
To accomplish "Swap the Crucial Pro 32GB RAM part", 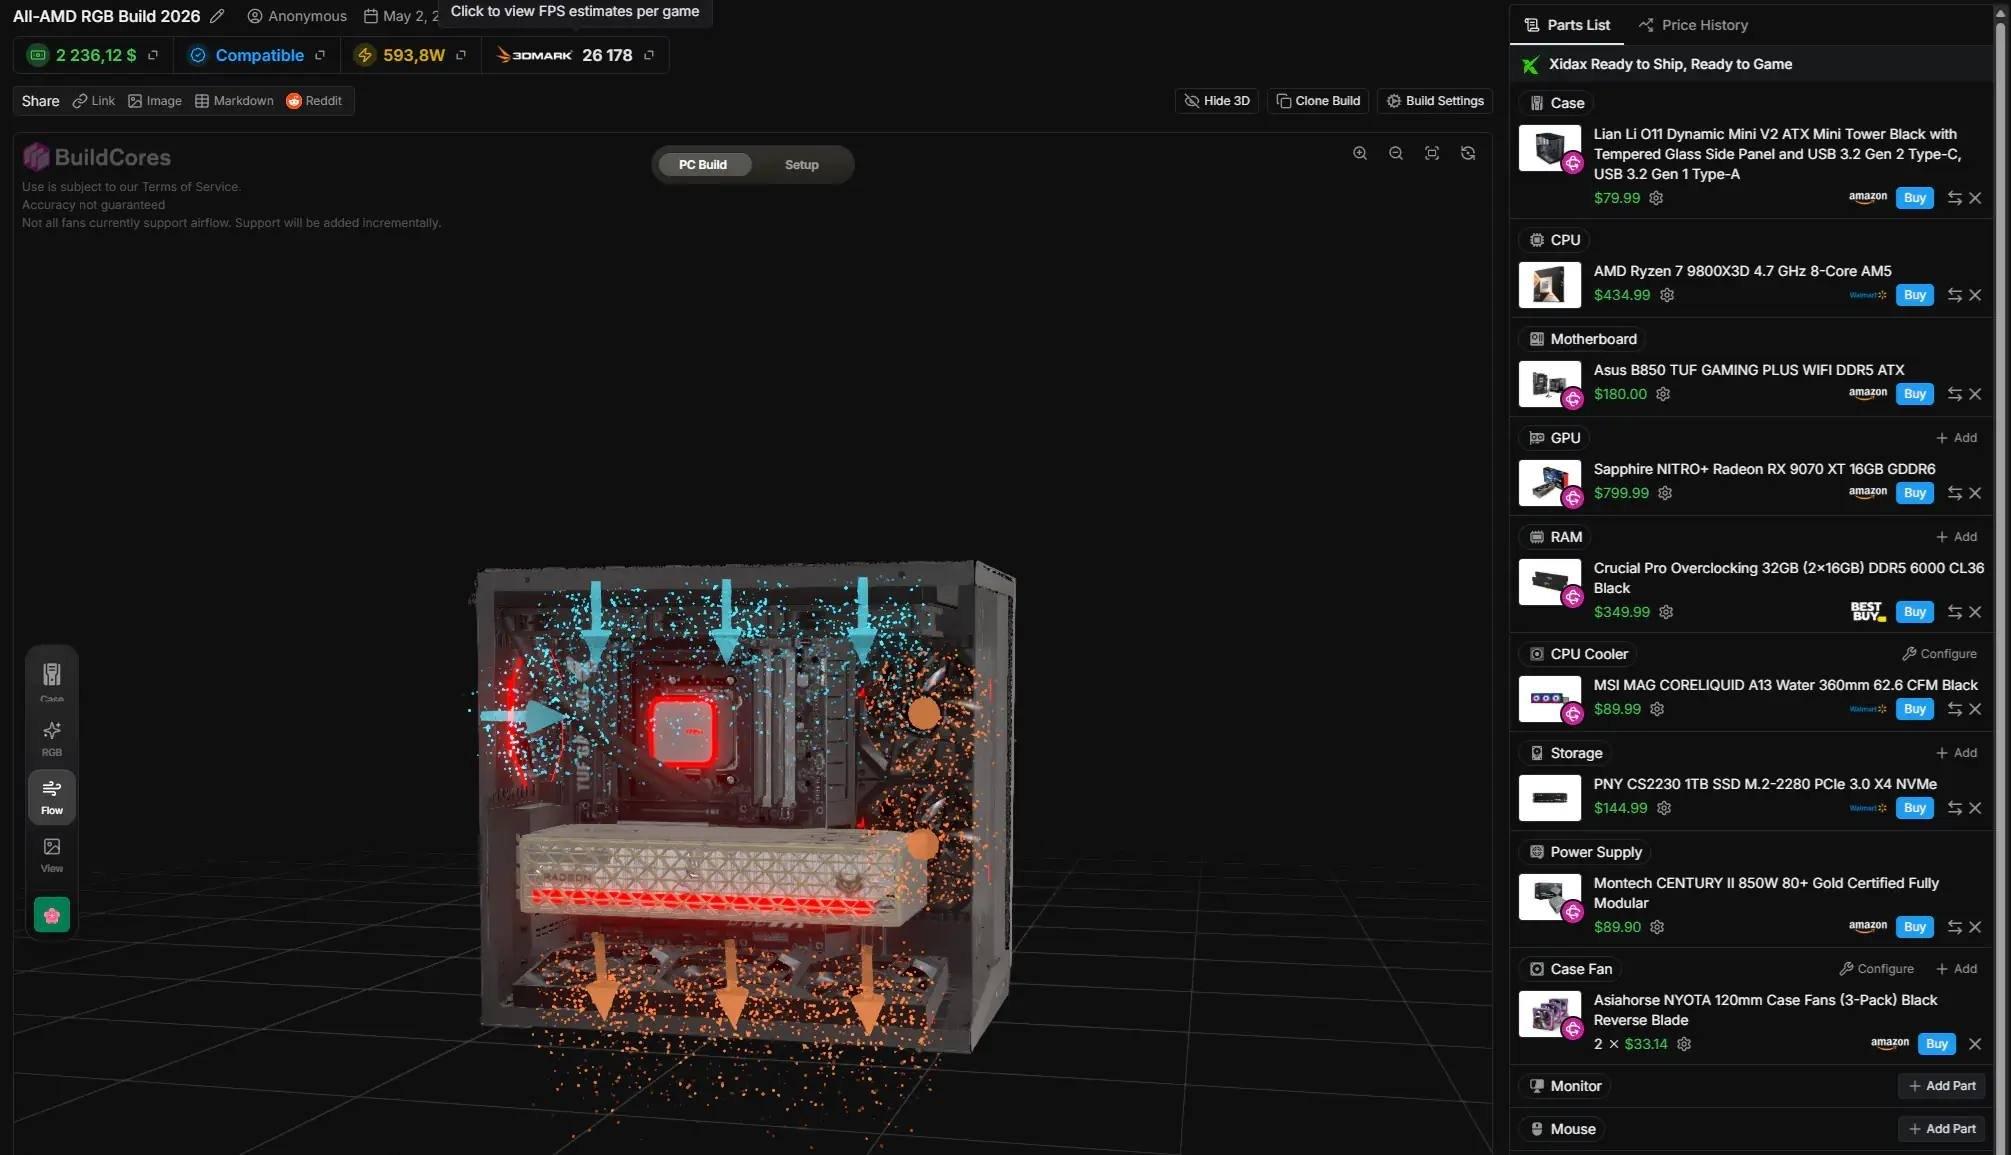I will coord(1954,612).
